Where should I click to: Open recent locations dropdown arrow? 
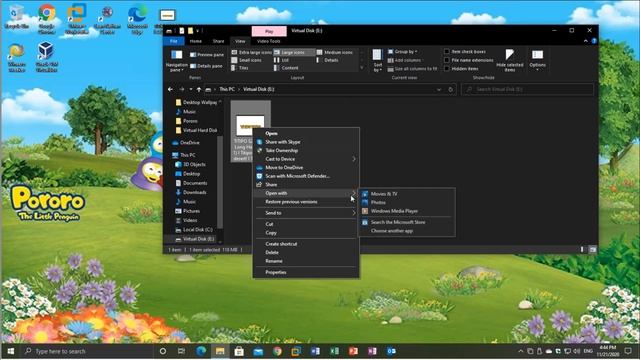pyautogui.click(x=191, y=89)
